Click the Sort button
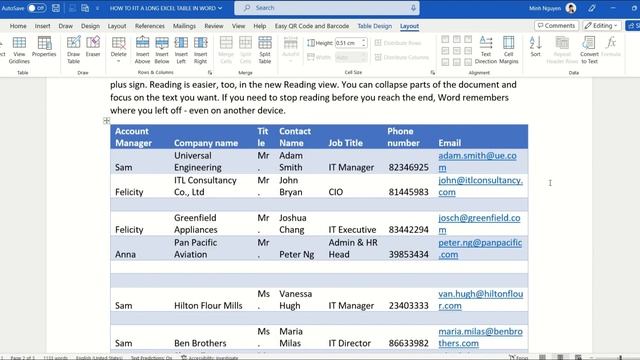 (536, 47)
